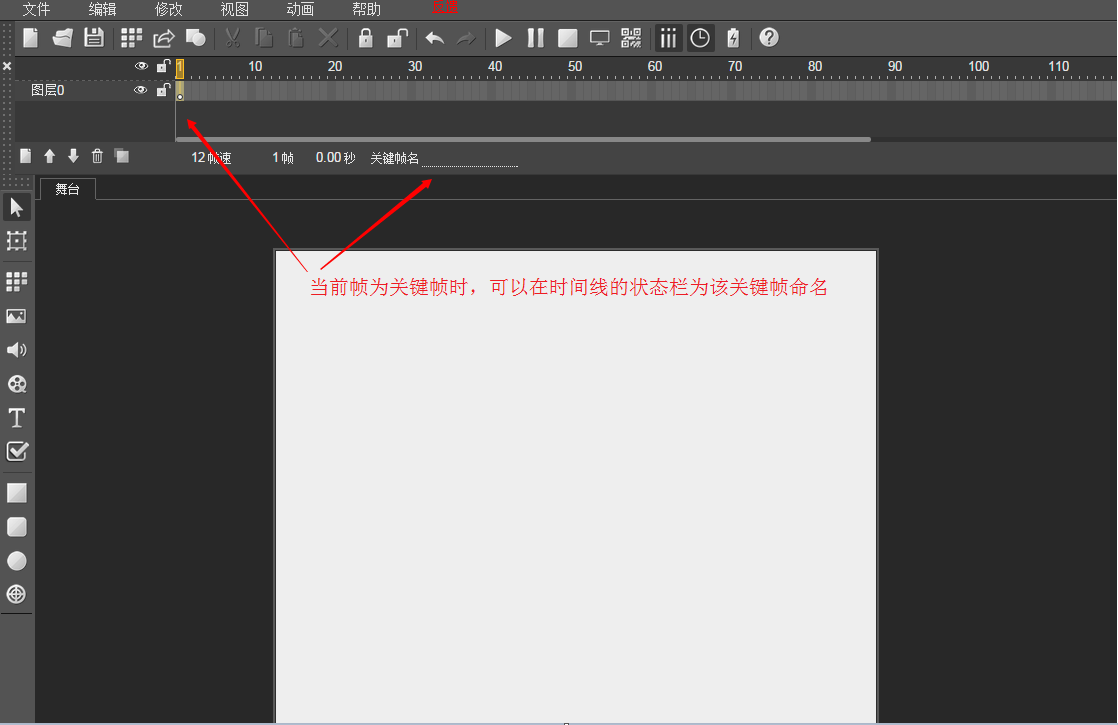Click the 关键帧名 input field

[469, 158]
